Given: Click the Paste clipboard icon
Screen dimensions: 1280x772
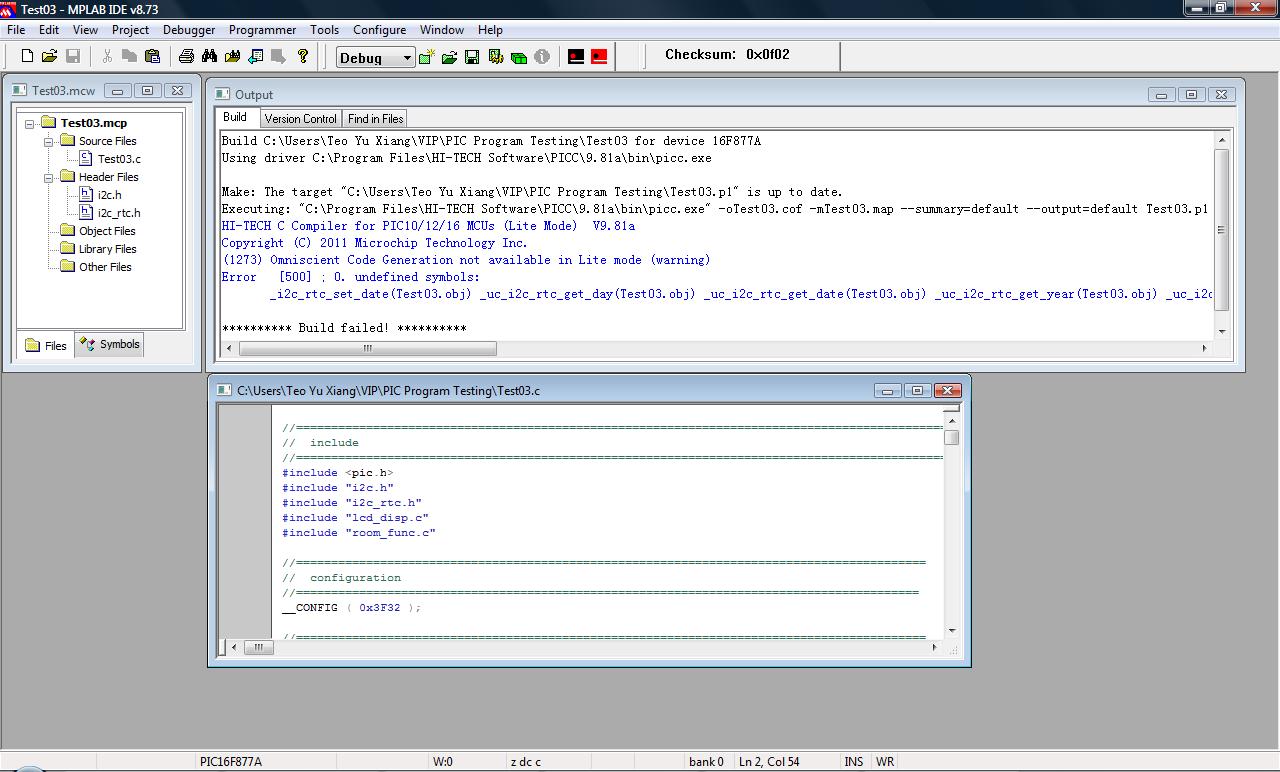Looking at the screenshot, I should pos(152,57).
